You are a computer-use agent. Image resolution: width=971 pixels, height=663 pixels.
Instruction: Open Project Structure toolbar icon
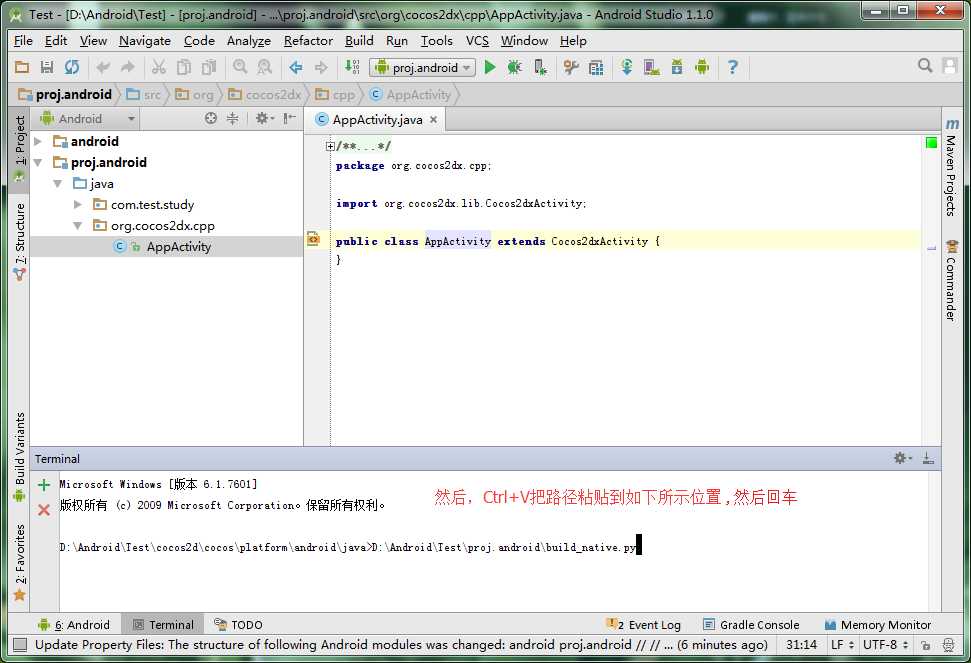tap(596, 67)
